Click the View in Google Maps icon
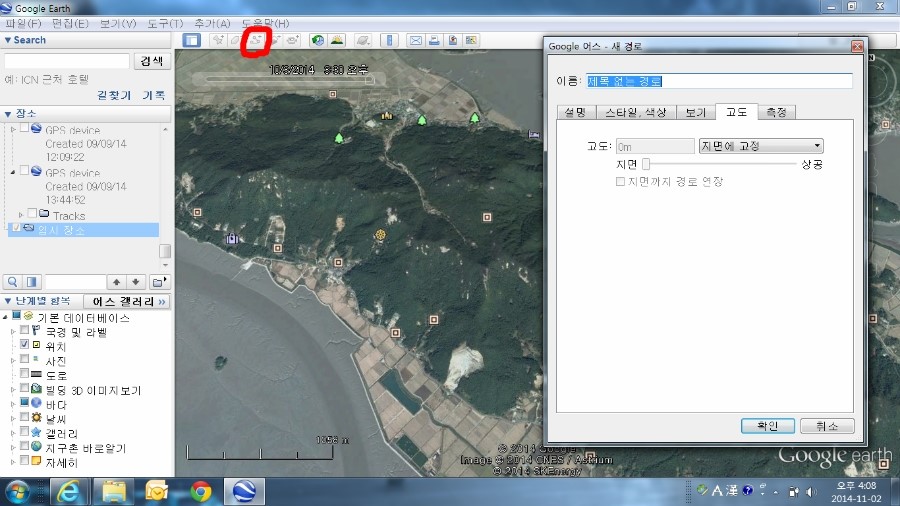The height and width of the screenshot is (506, 900). 471,40
